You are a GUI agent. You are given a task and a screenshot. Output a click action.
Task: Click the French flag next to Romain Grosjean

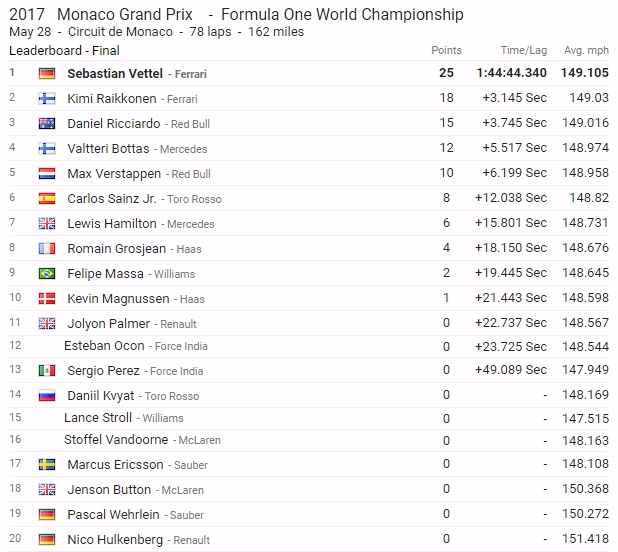coord(46,248)
